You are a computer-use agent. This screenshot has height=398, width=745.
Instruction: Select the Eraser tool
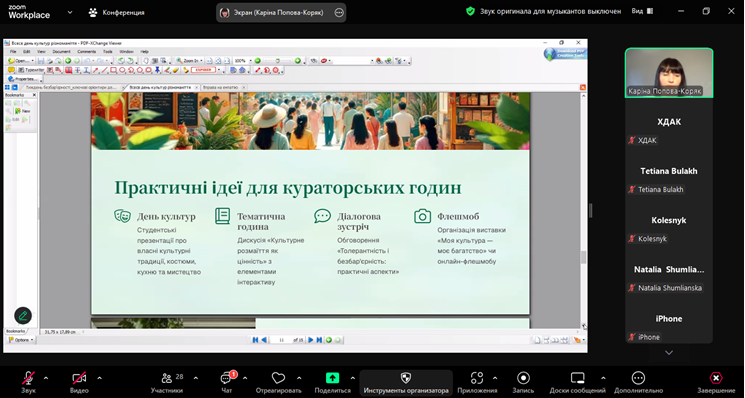point(175,70)
